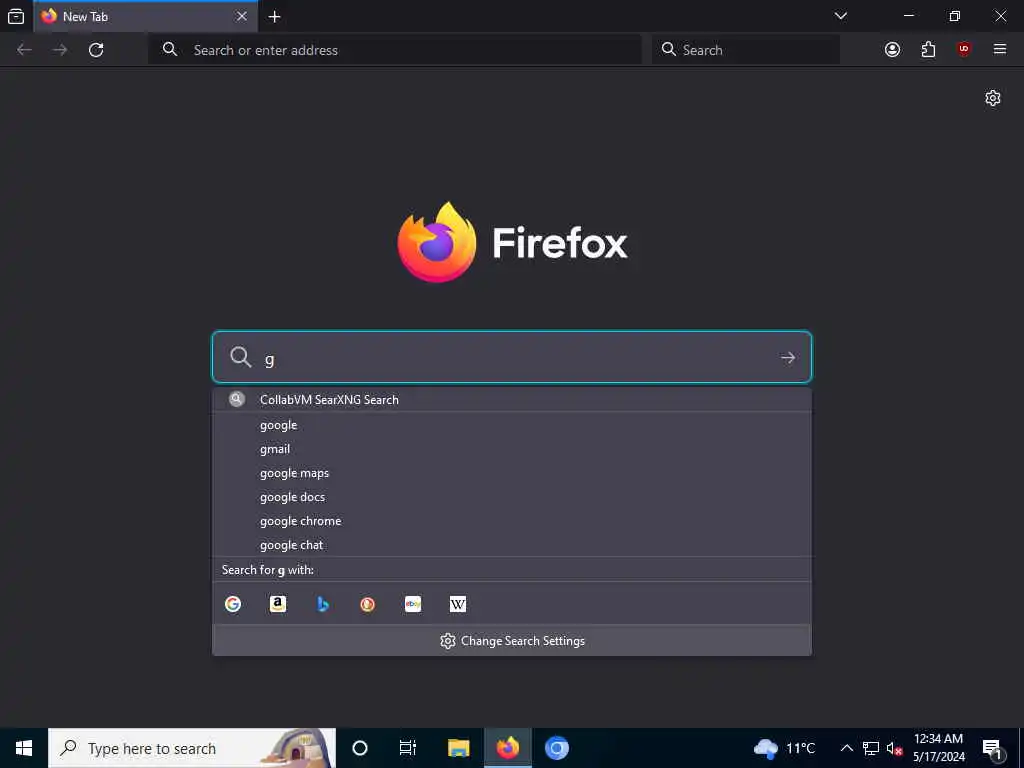Open Change Search Settings
Viewport: 1024px width, 768px height.
(512, 641)
